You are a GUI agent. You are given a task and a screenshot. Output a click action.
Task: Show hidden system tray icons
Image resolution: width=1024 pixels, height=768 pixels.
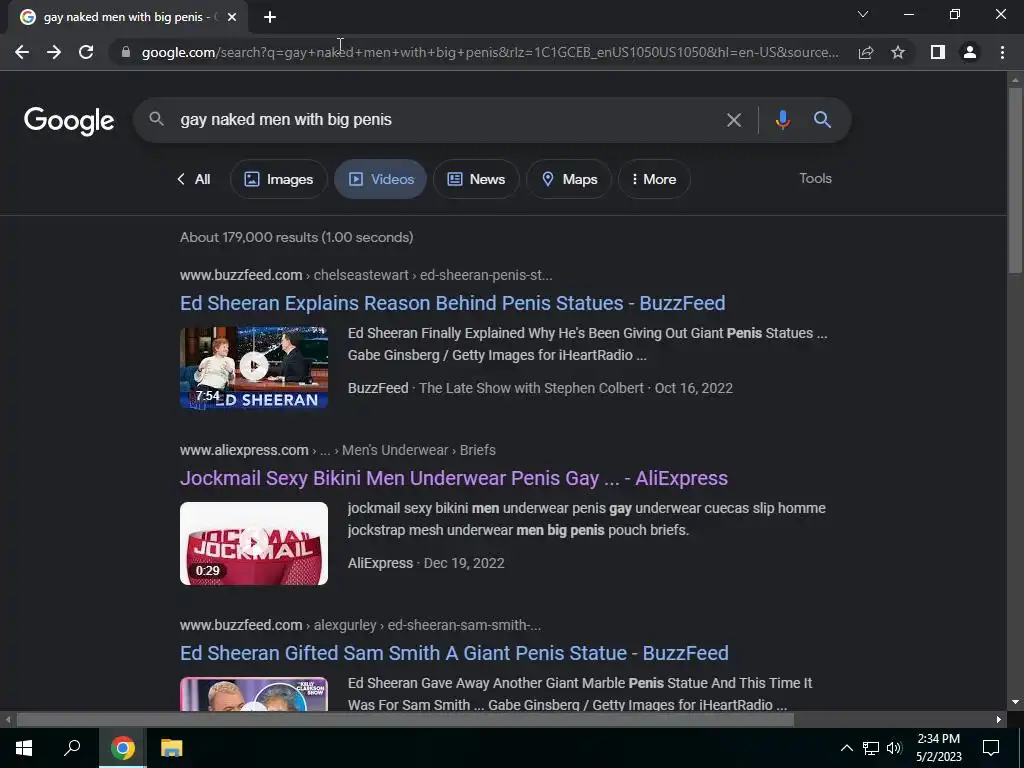tap(846, 748)
